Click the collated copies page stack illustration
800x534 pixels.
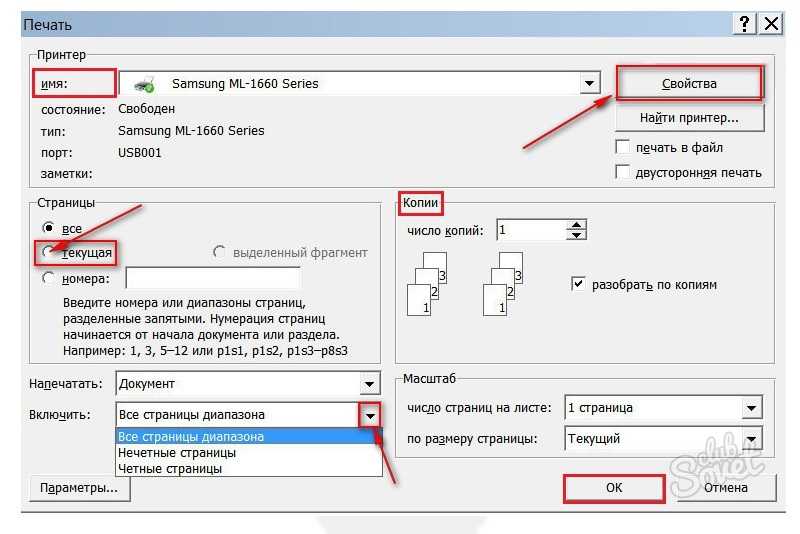coord(427,284)
